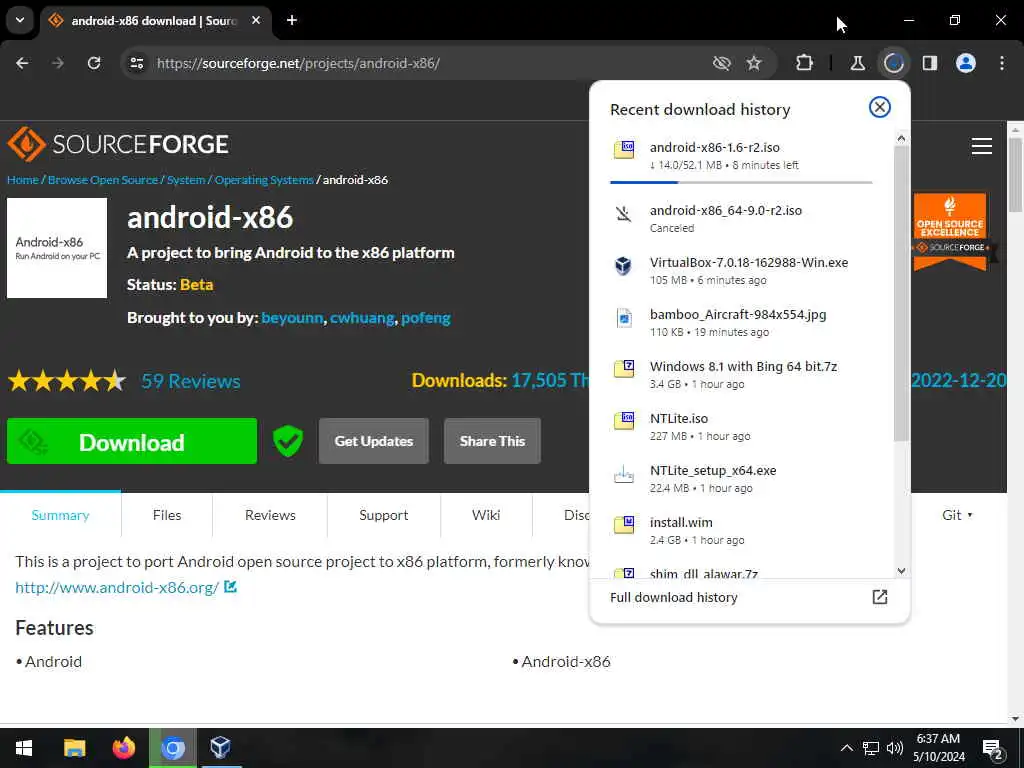This screenshot has height=768, width=1024.
Task: Open the 59 Reviews link
Action: point(191,381)
